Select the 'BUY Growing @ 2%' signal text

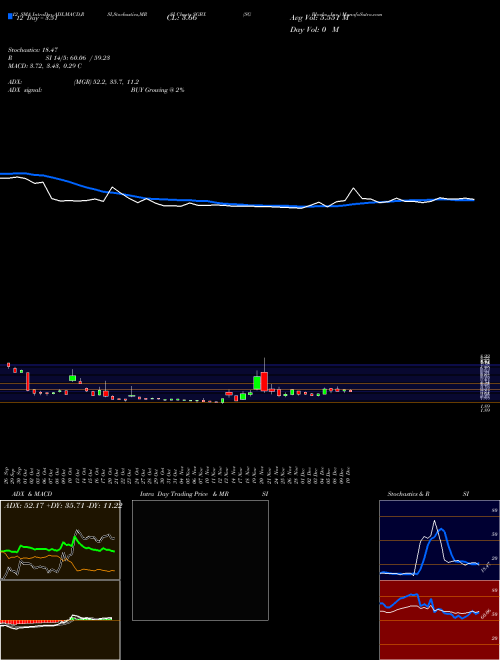157,90
